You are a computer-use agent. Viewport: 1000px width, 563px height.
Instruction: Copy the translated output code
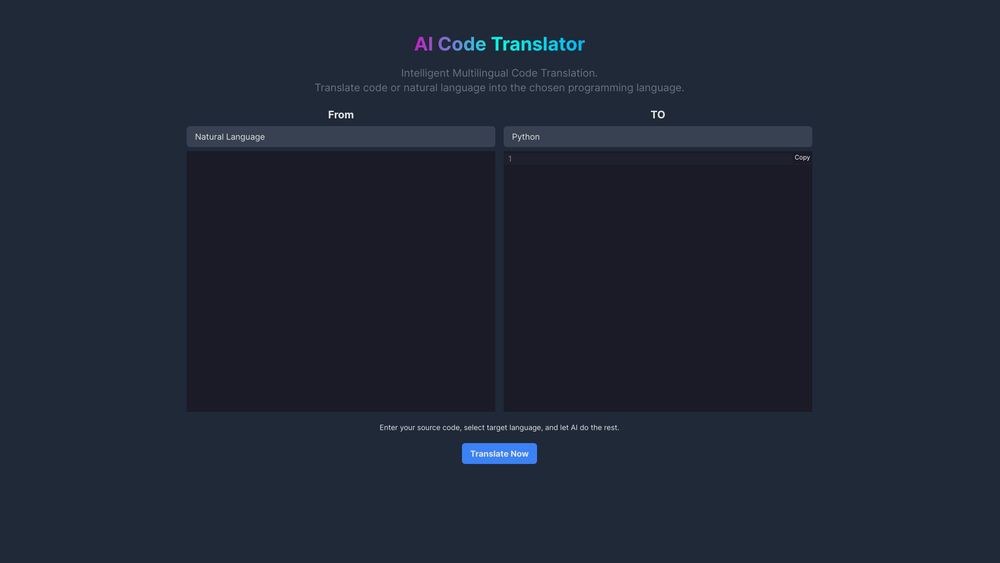802,157
